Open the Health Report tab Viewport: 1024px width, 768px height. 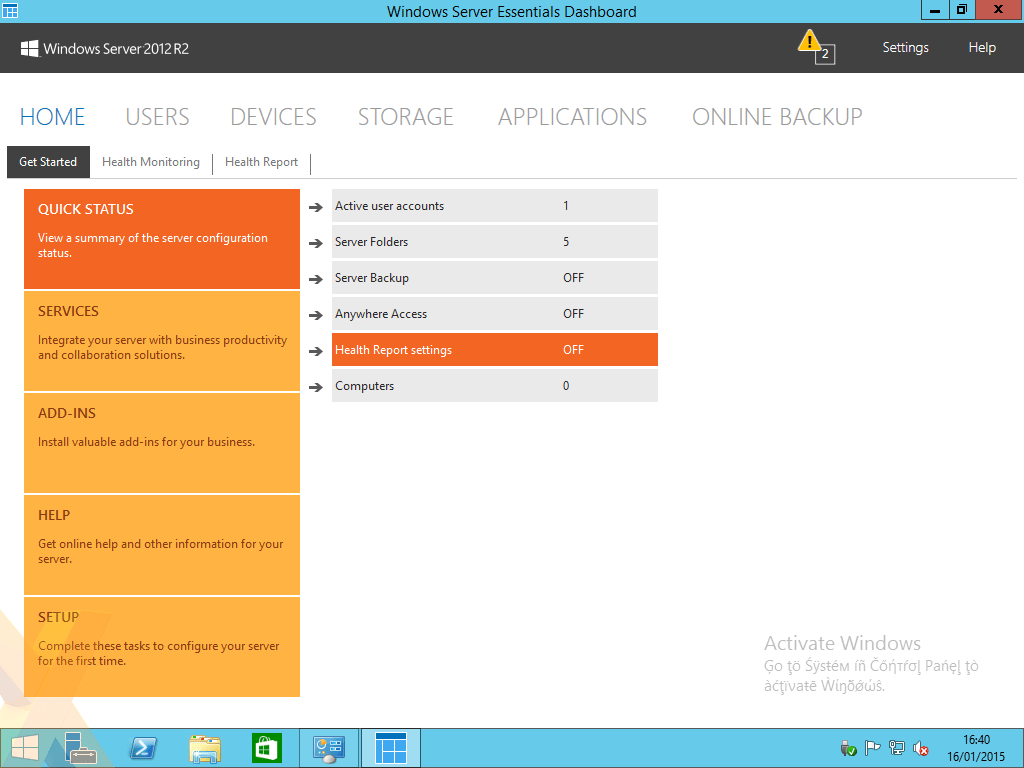pos(261,161)
